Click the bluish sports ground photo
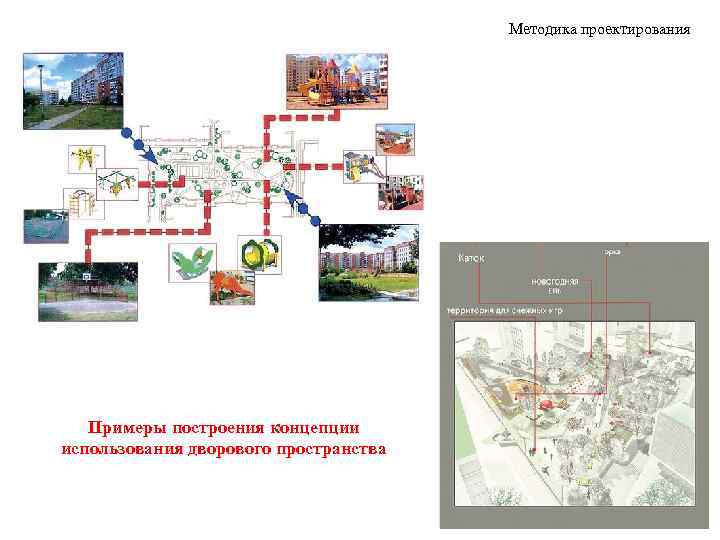Viewport: 720px width, 540px height. (x=46, y=226)
